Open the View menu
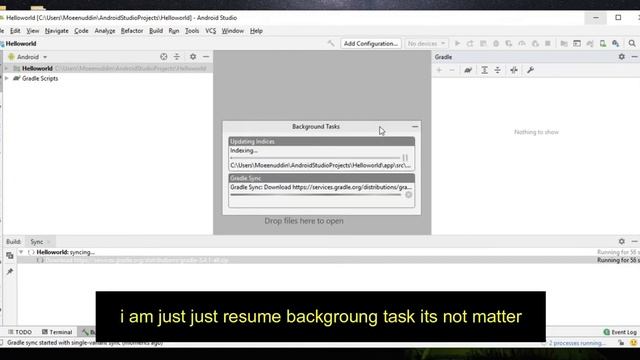 tap(33, 31)
